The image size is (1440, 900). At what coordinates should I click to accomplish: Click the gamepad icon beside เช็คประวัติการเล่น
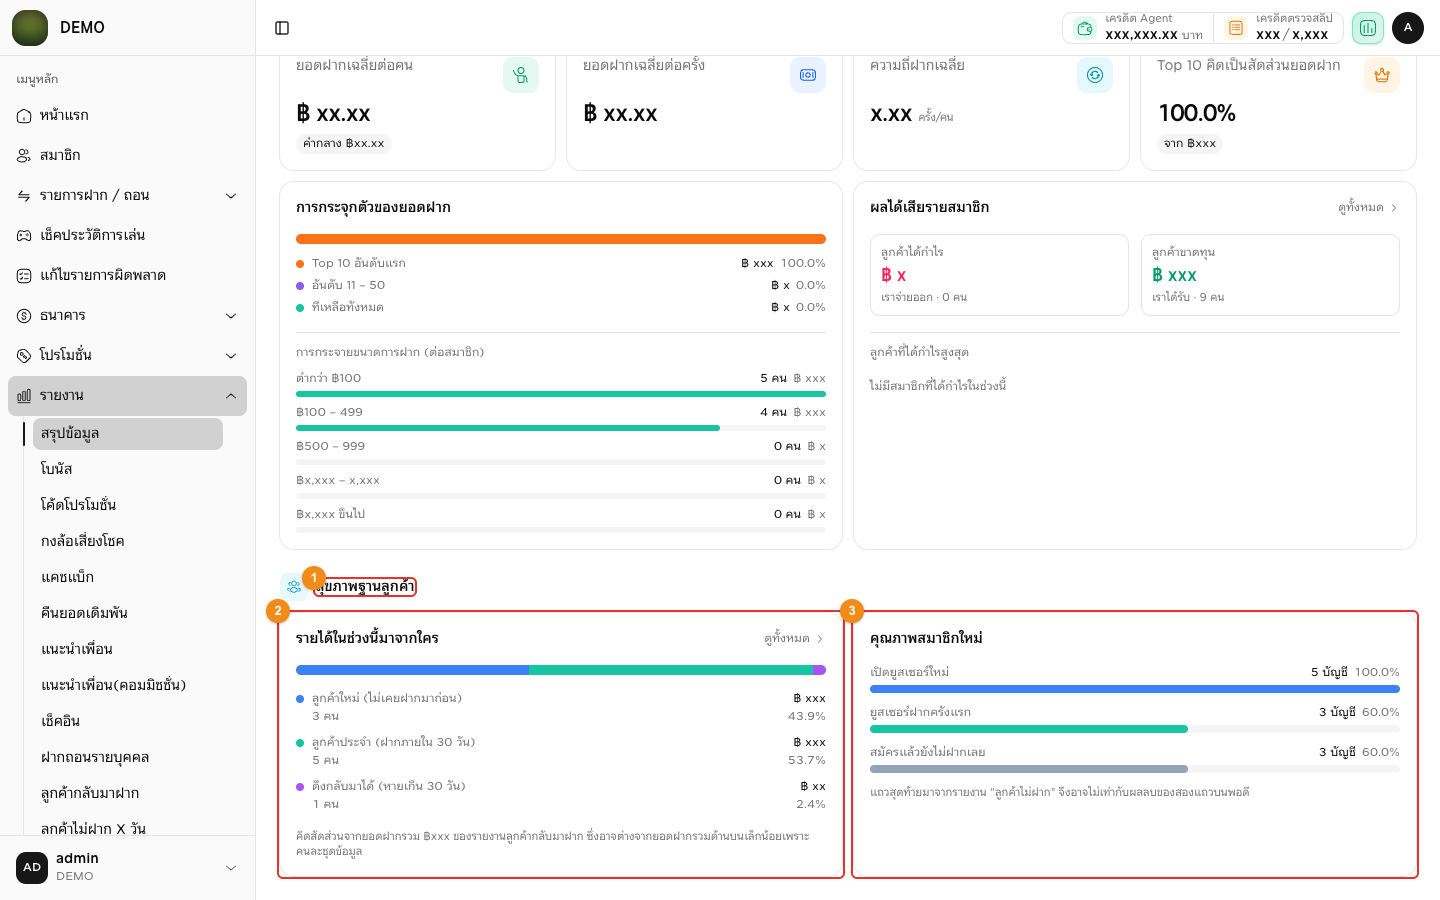(x=24, y=236)
